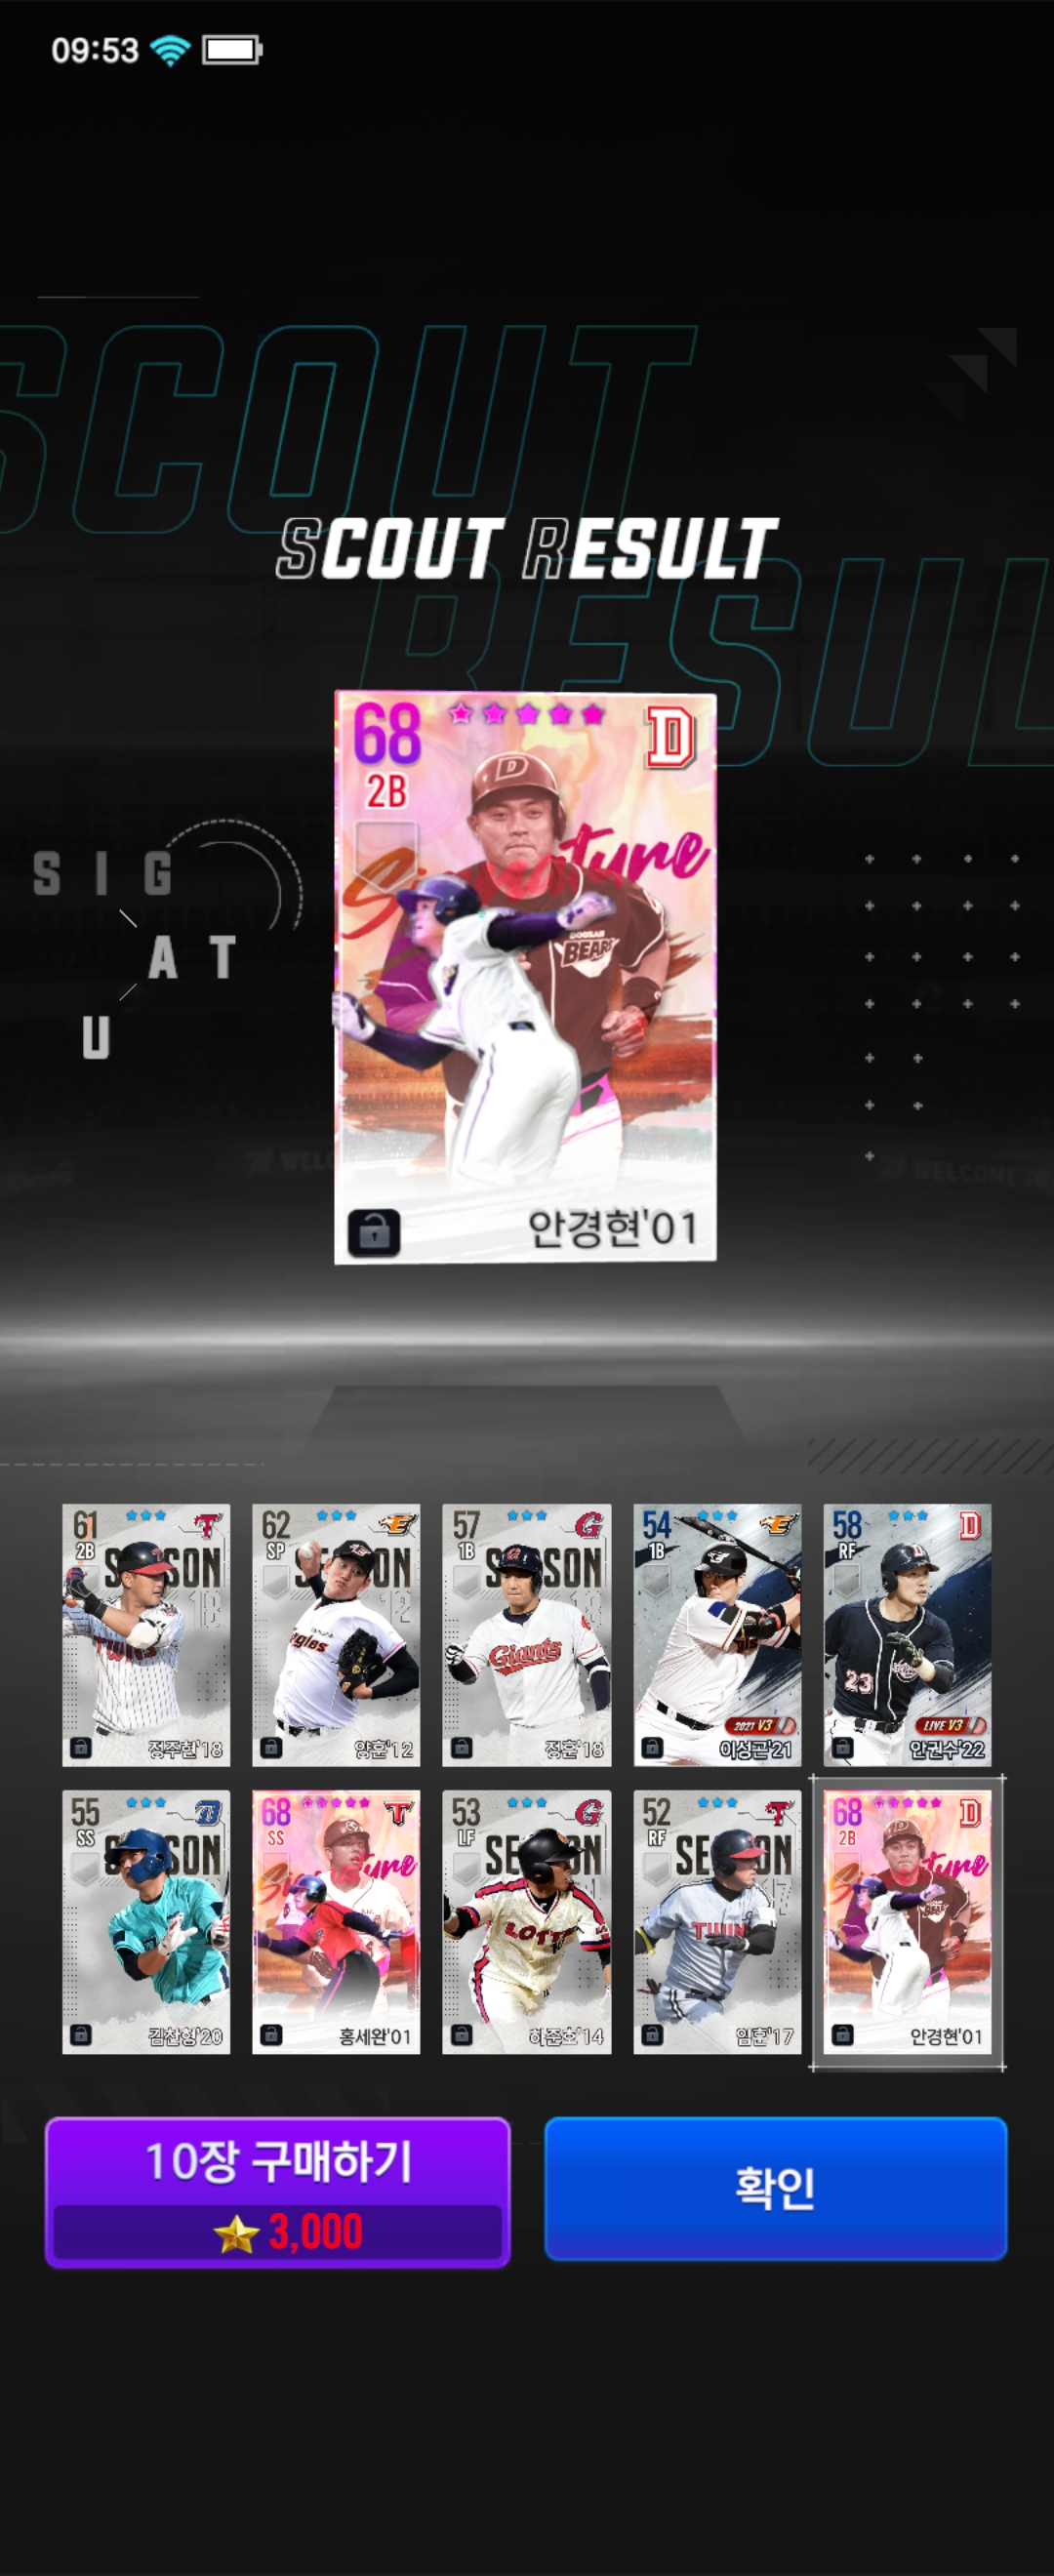Tap the Dinos logo on 김찬형'20 card
1054x2576 pixels.
click(208, 1811)
